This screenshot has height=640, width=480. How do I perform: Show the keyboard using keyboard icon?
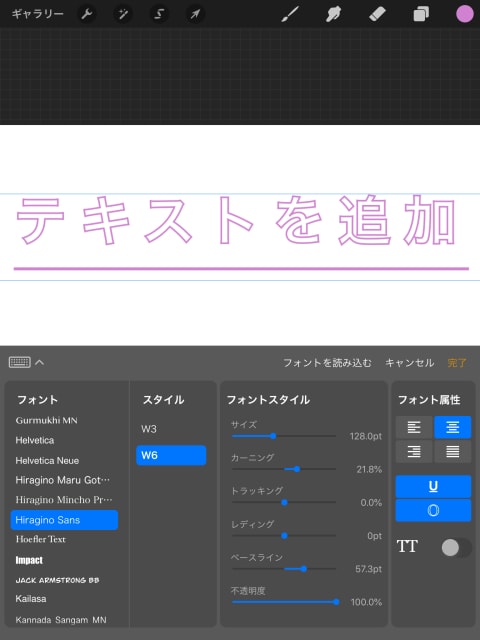[20, 362]
